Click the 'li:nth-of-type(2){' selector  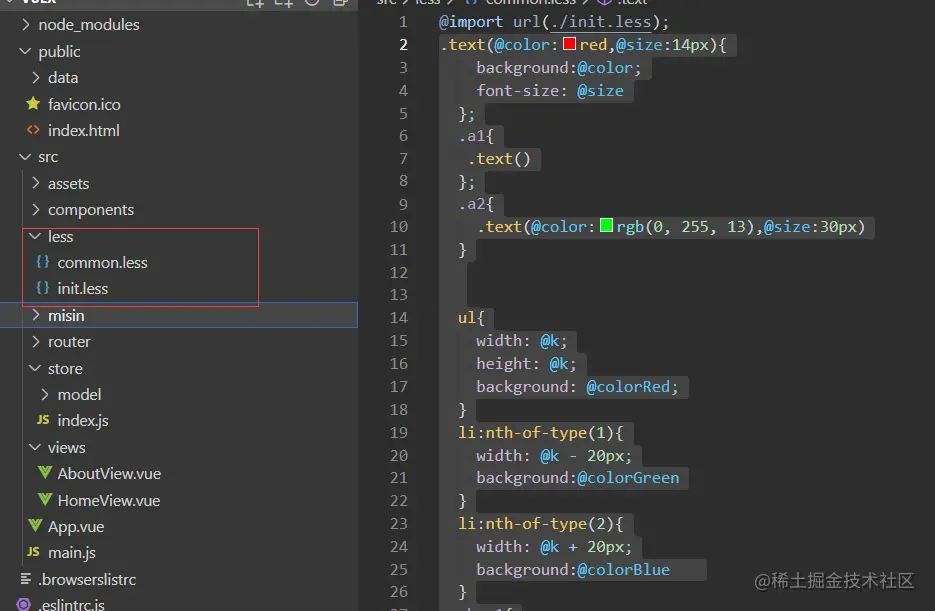tap(541, 524)
